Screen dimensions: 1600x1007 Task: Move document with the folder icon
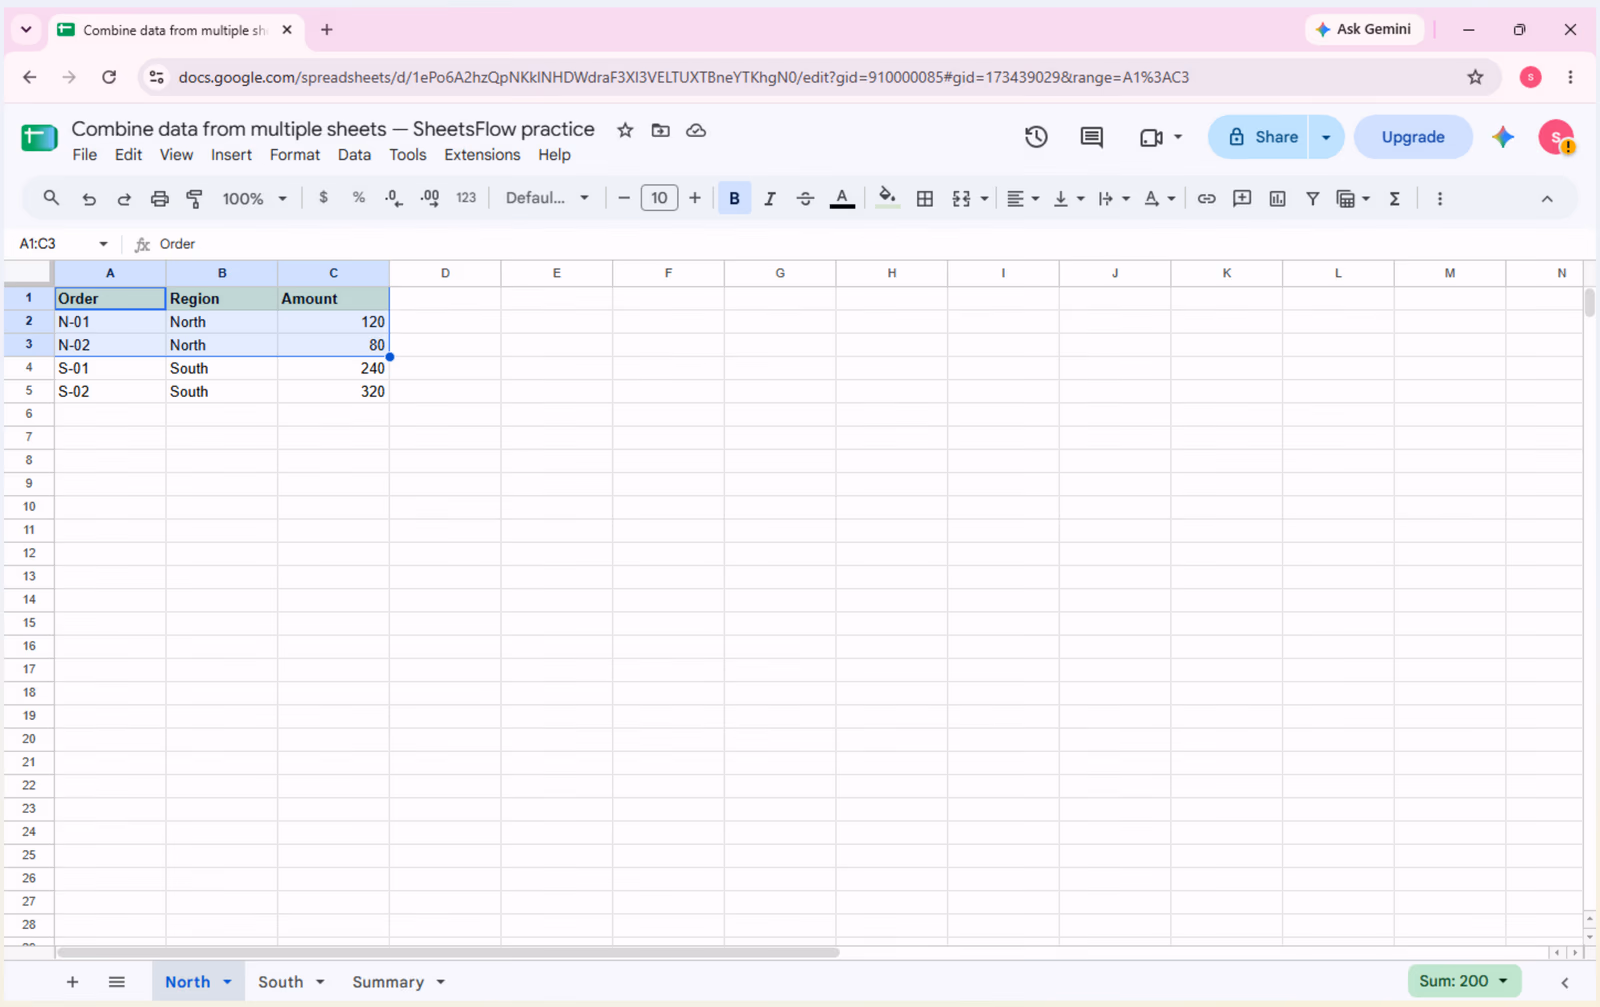[660, 130]
